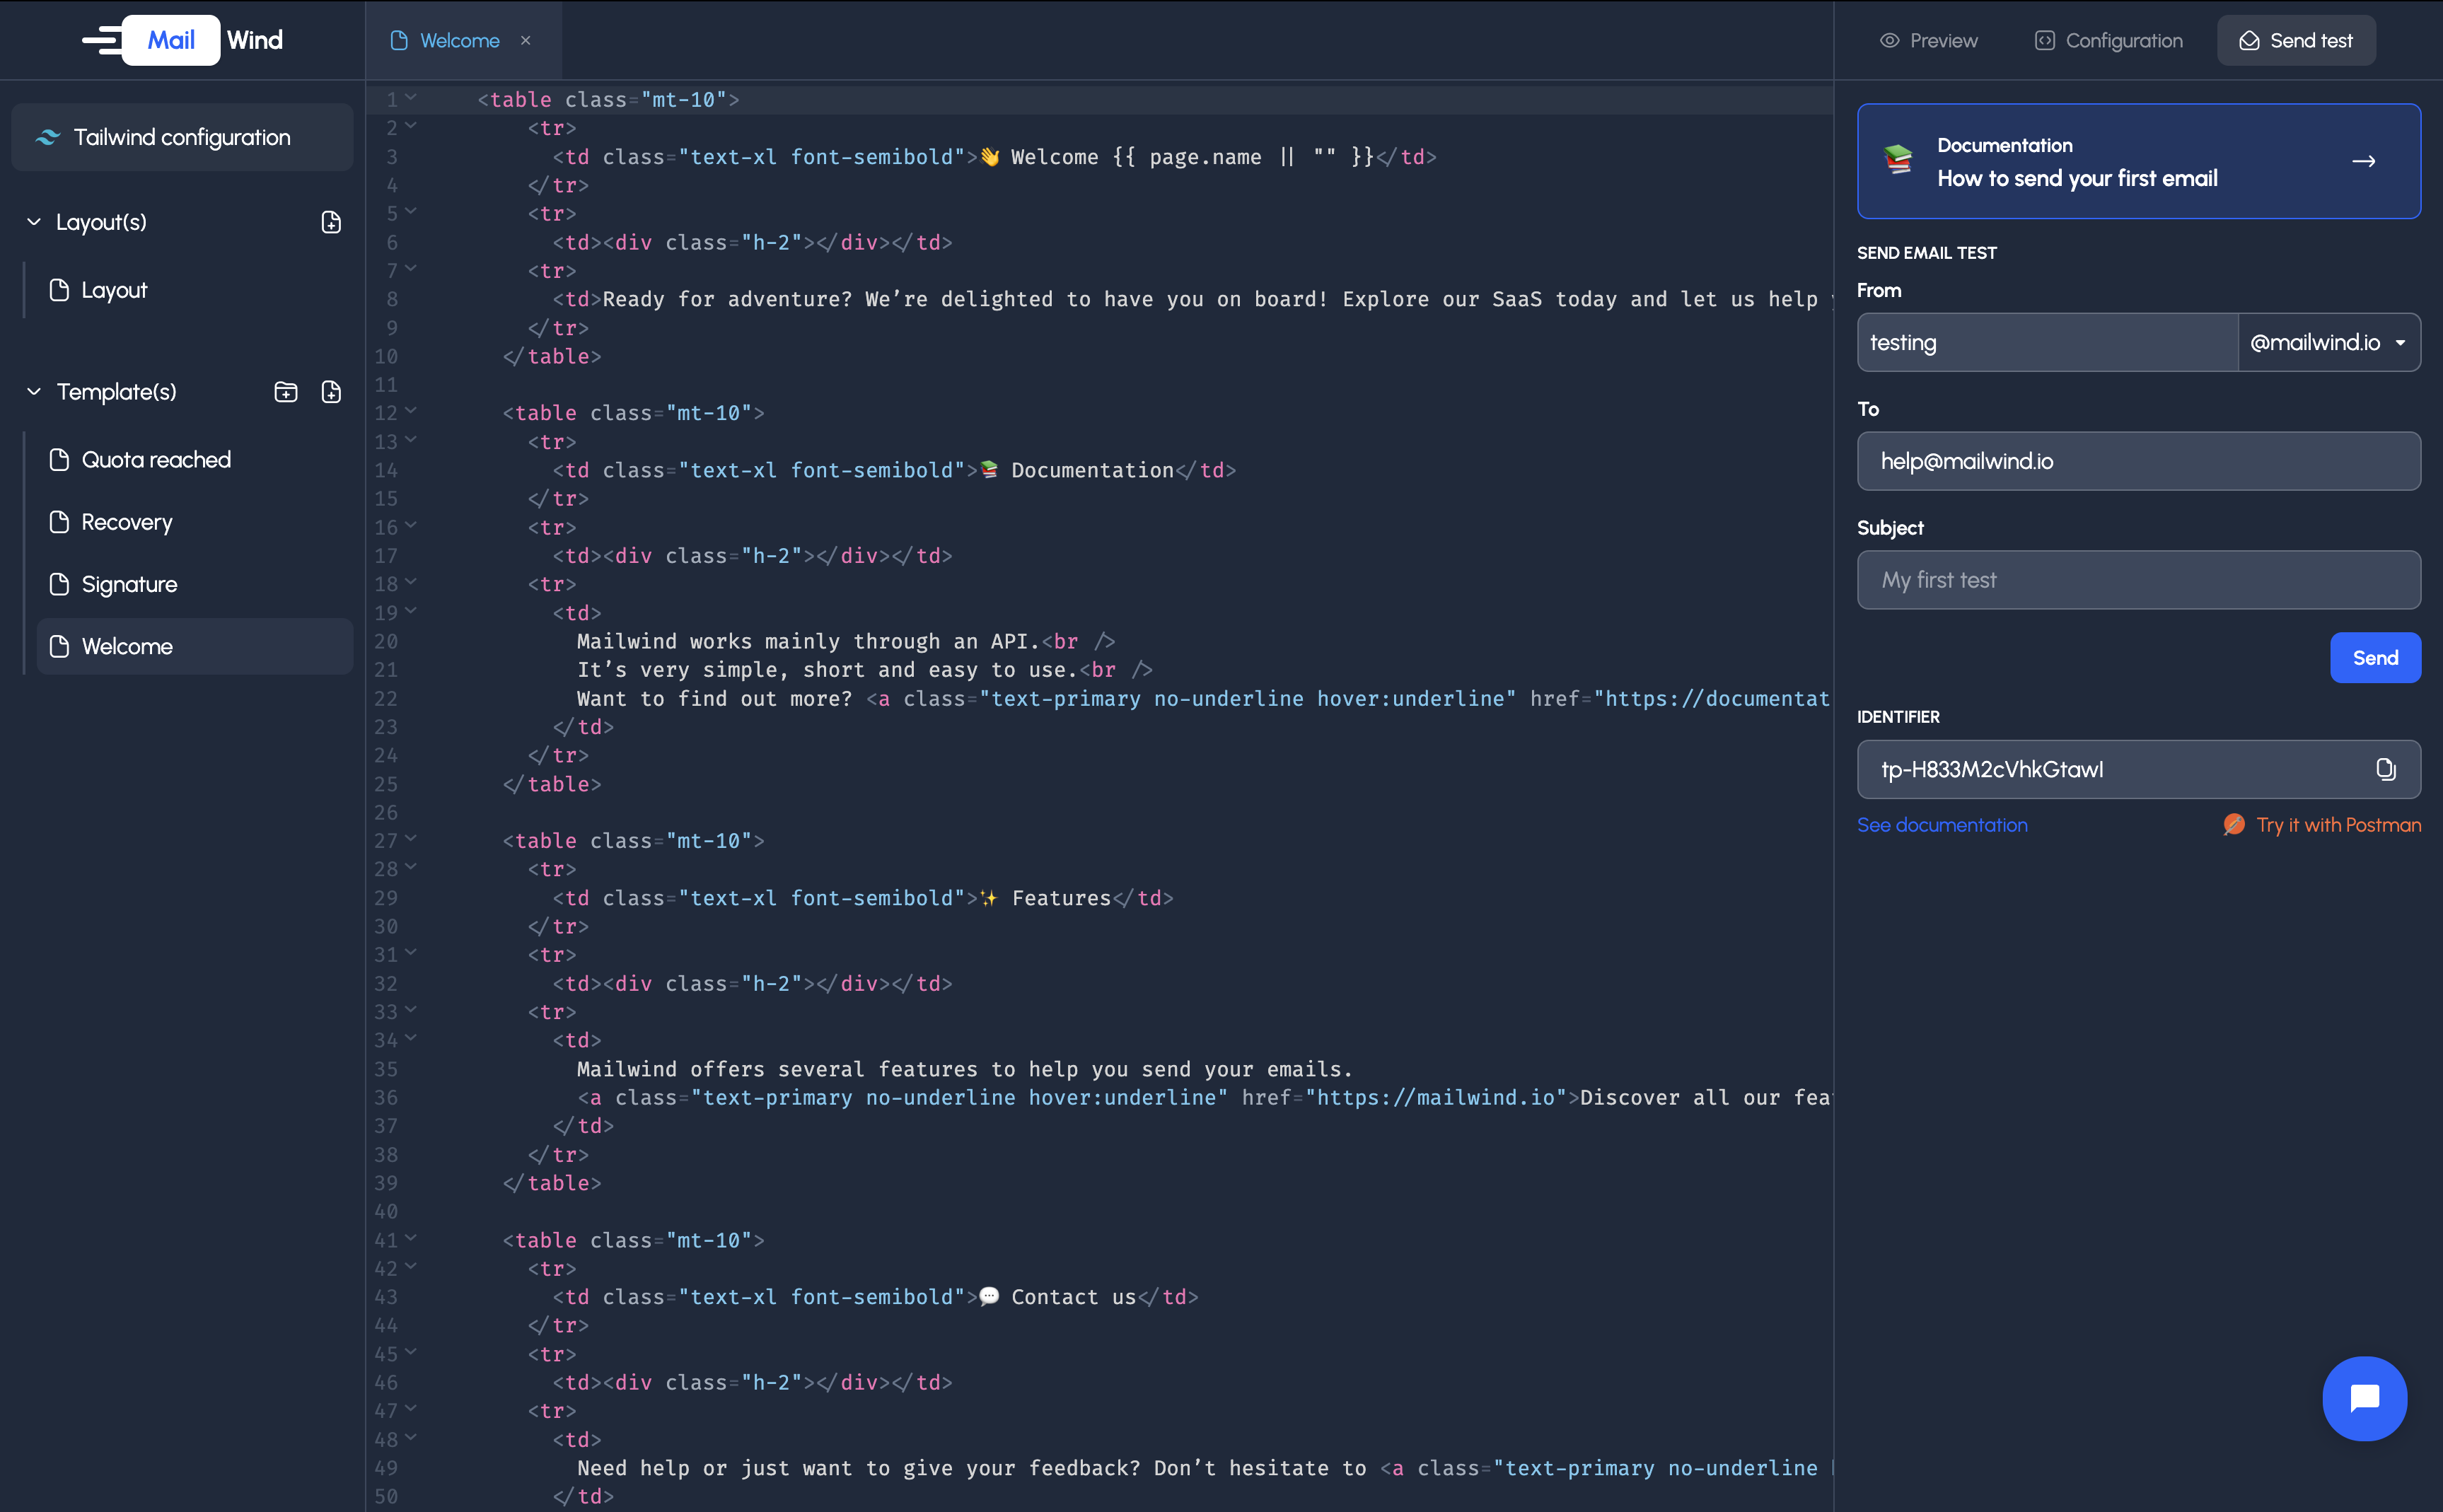
Task: Click the identifier tp-H833M2cVhkGtawl field
Action: point(2139,769)
